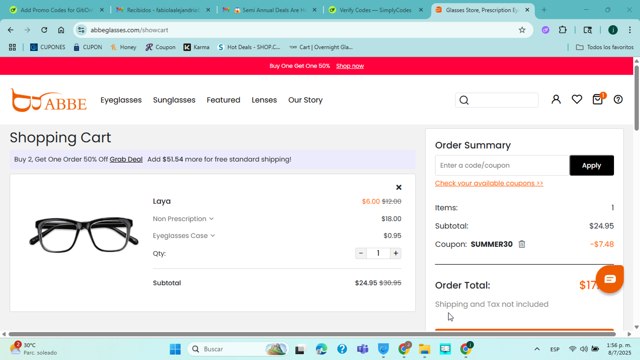Expand the Eyeglasses Case dropdown
The image size is (640, 360).
(184, 236)
